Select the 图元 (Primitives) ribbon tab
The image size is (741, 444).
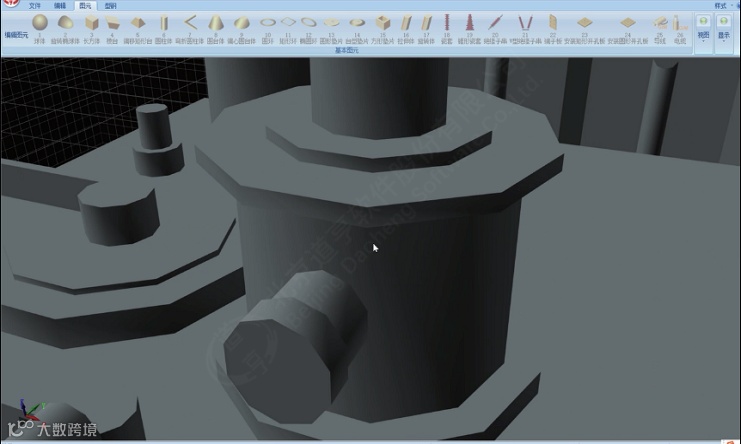pos(86,6)
